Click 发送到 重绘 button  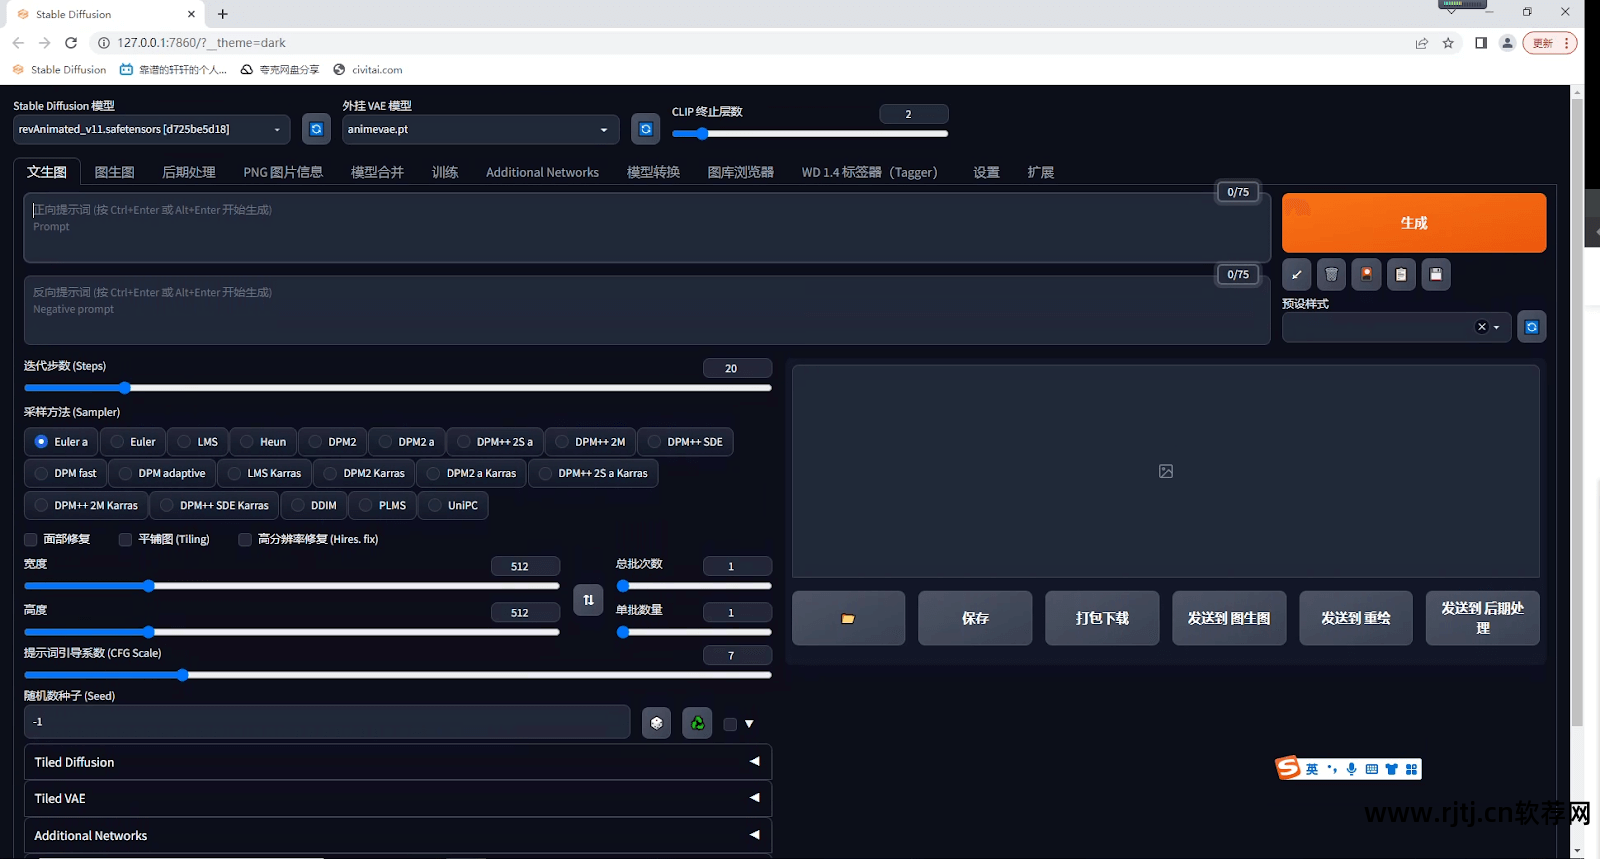(x=1356, y=618)
